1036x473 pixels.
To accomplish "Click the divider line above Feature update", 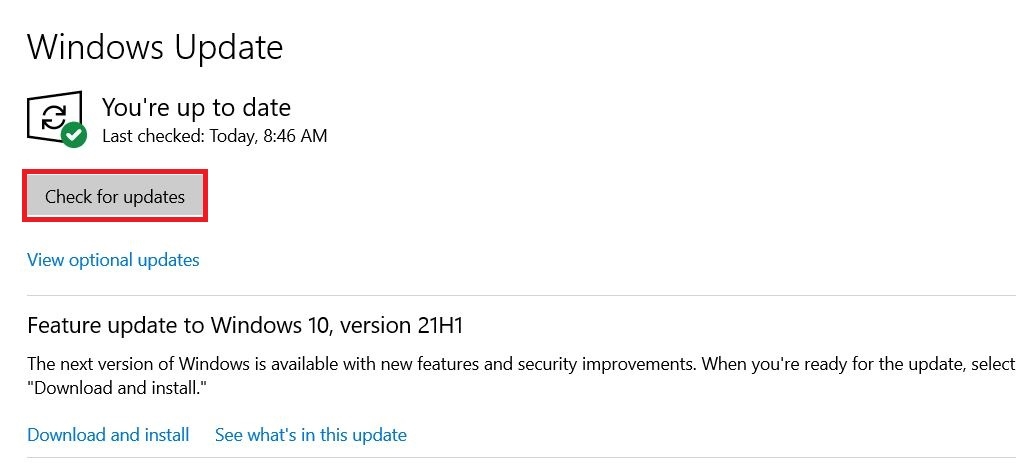I will click(520, 295).
